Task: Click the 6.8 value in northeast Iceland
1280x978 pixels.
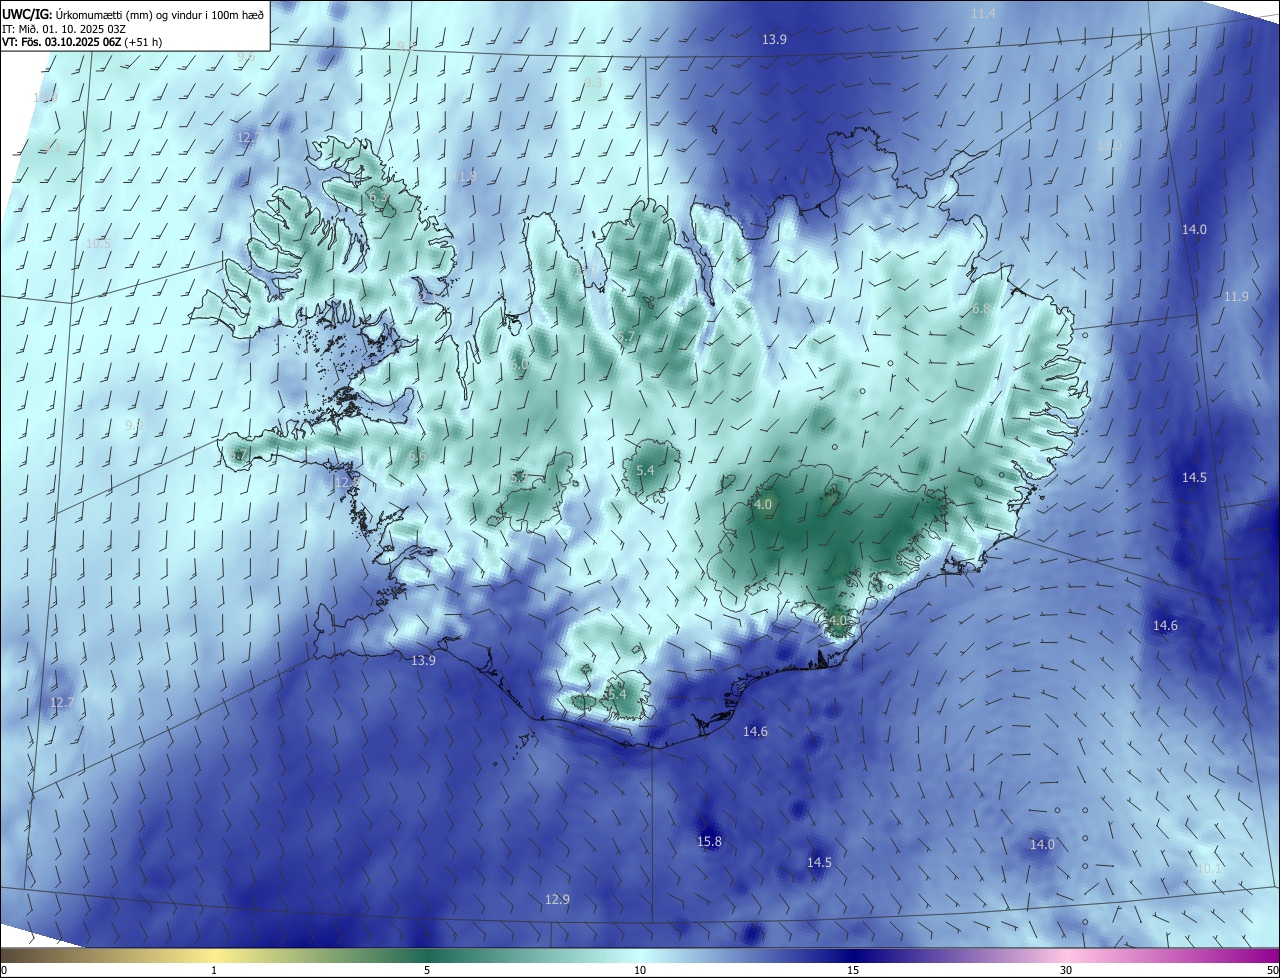Action: (x=981, y=309)
